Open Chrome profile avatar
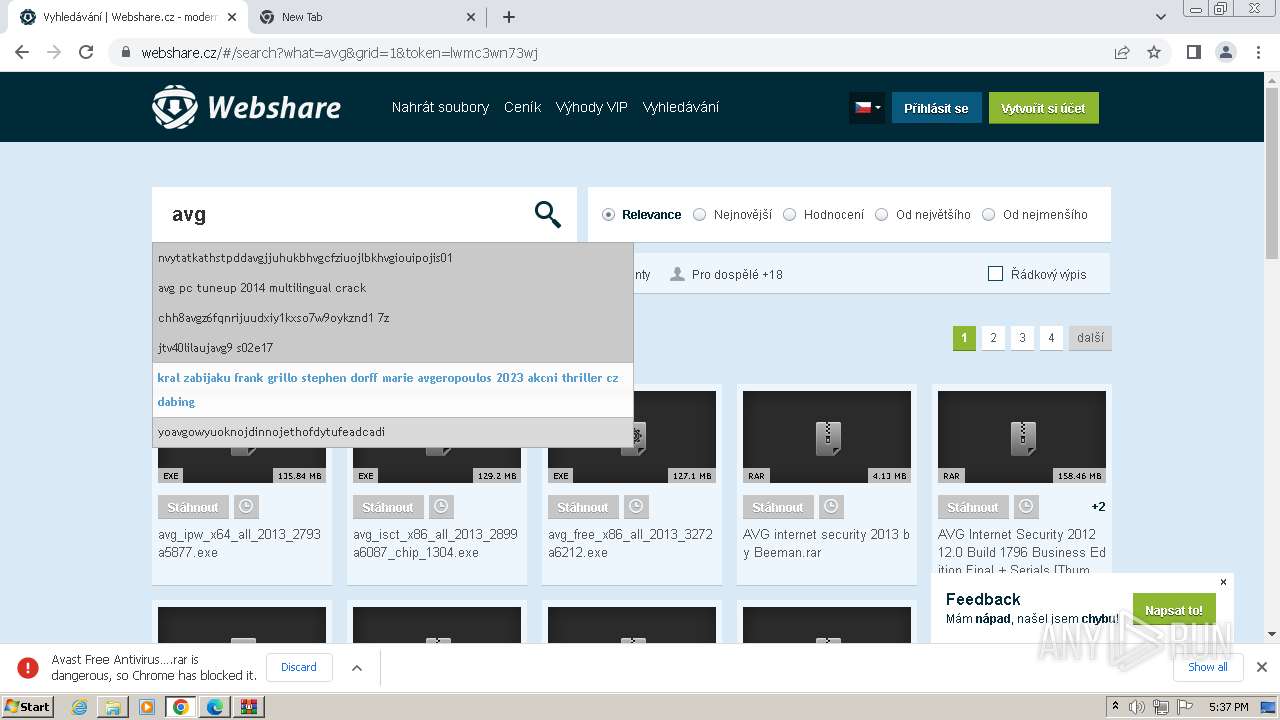 coord(1225,52)
